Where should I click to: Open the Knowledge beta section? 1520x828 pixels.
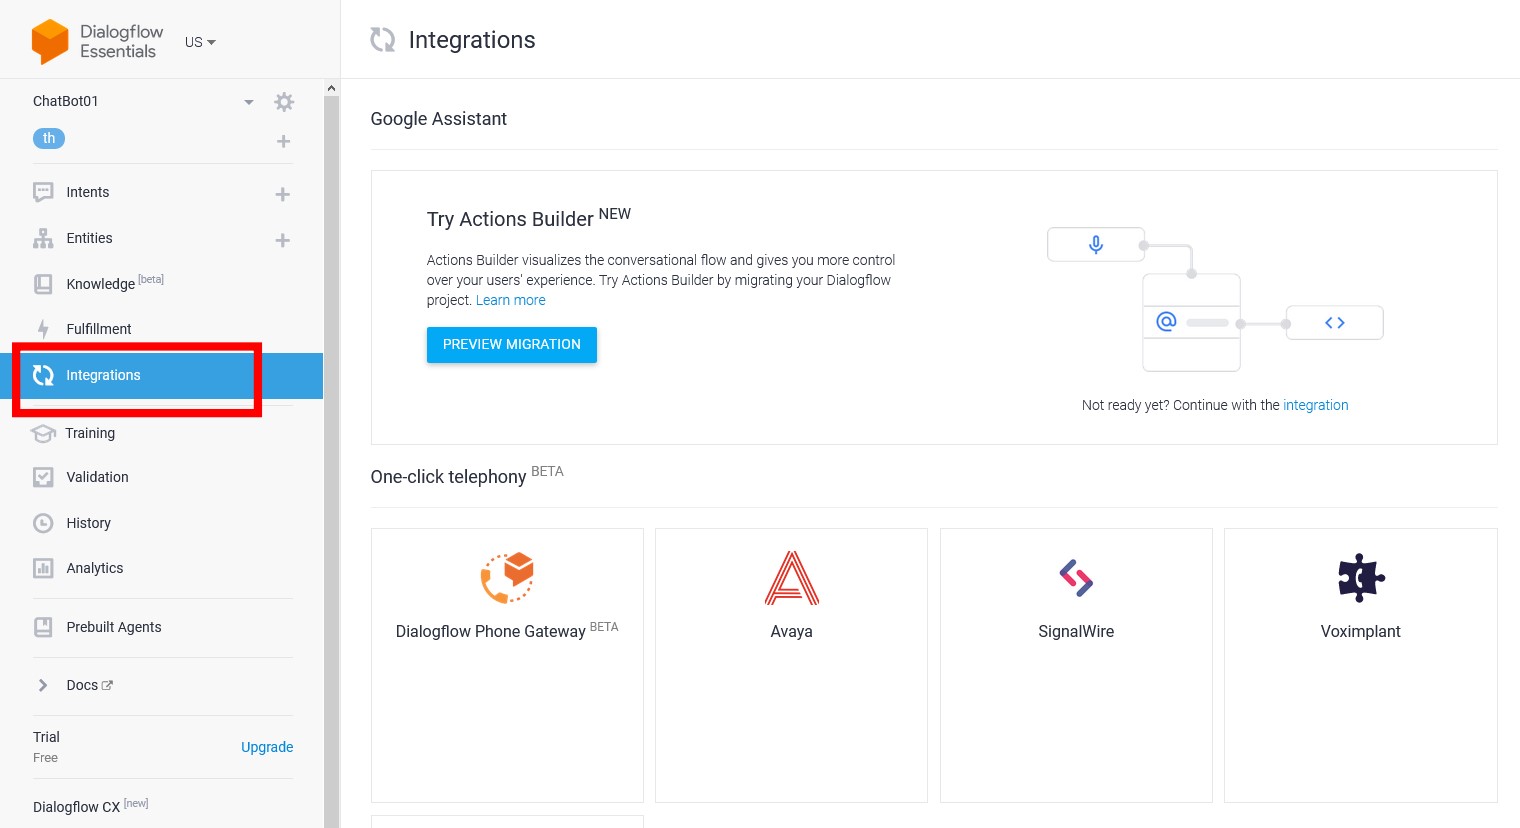click(x=115, y=283)
